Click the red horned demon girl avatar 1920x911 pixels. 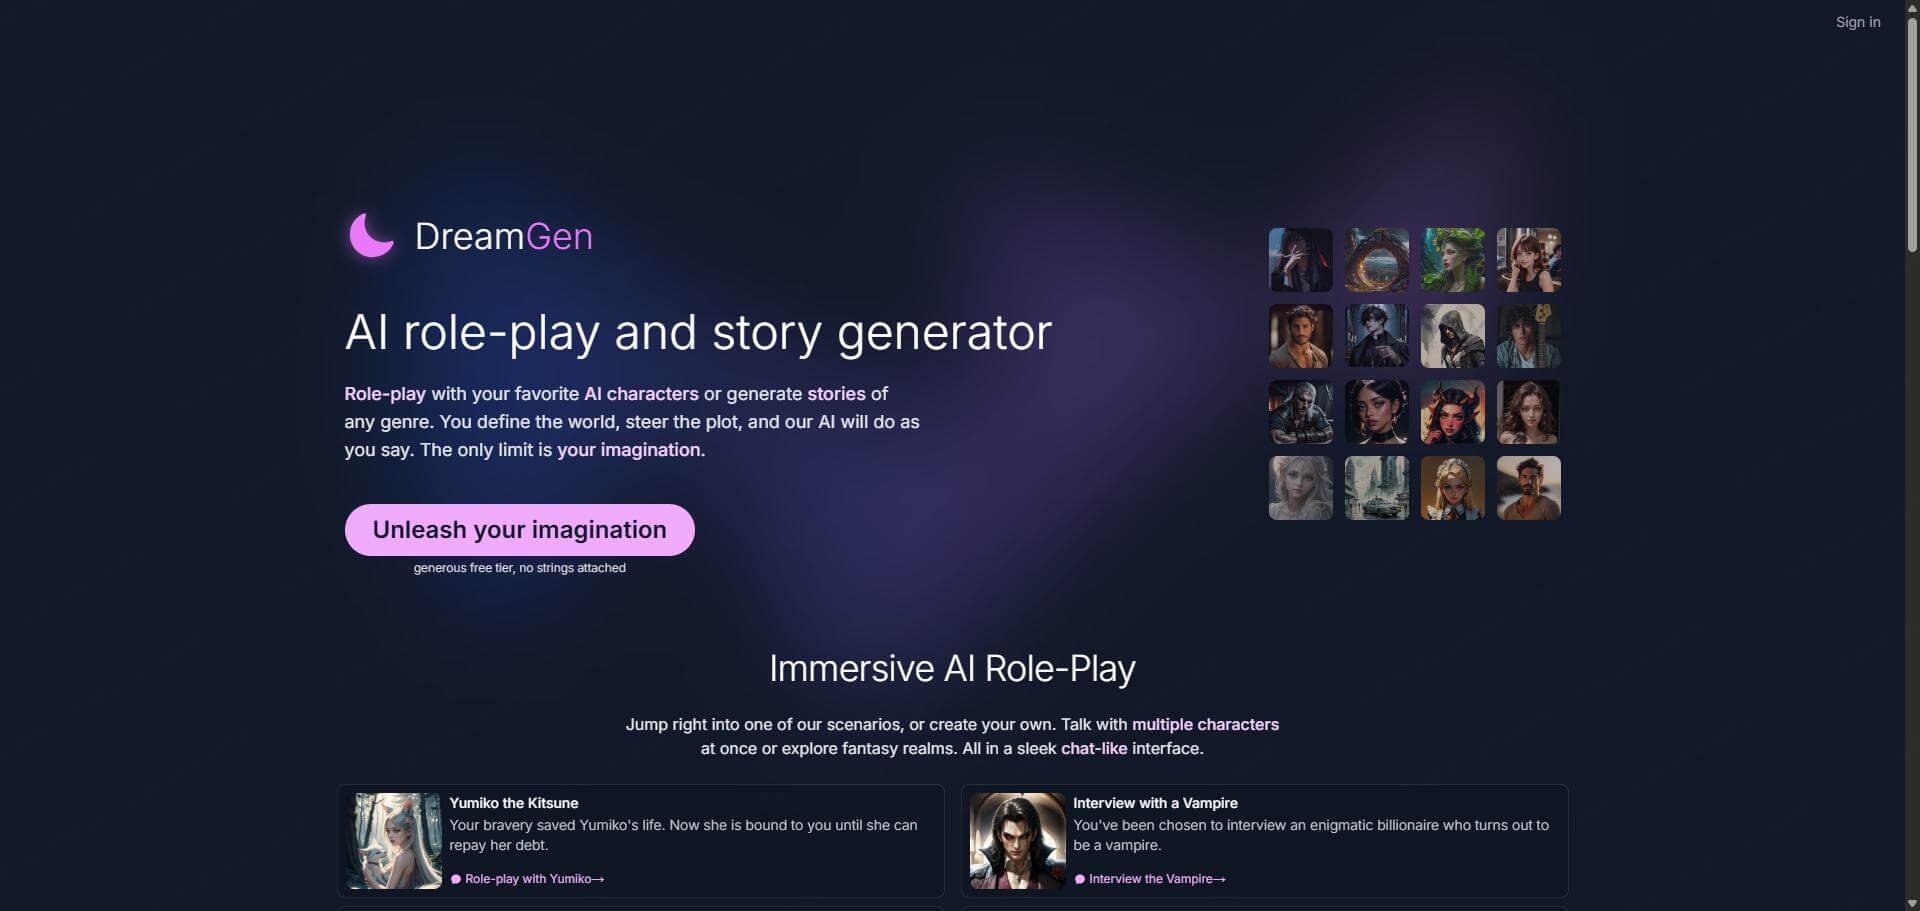(x=1452, y=412)
